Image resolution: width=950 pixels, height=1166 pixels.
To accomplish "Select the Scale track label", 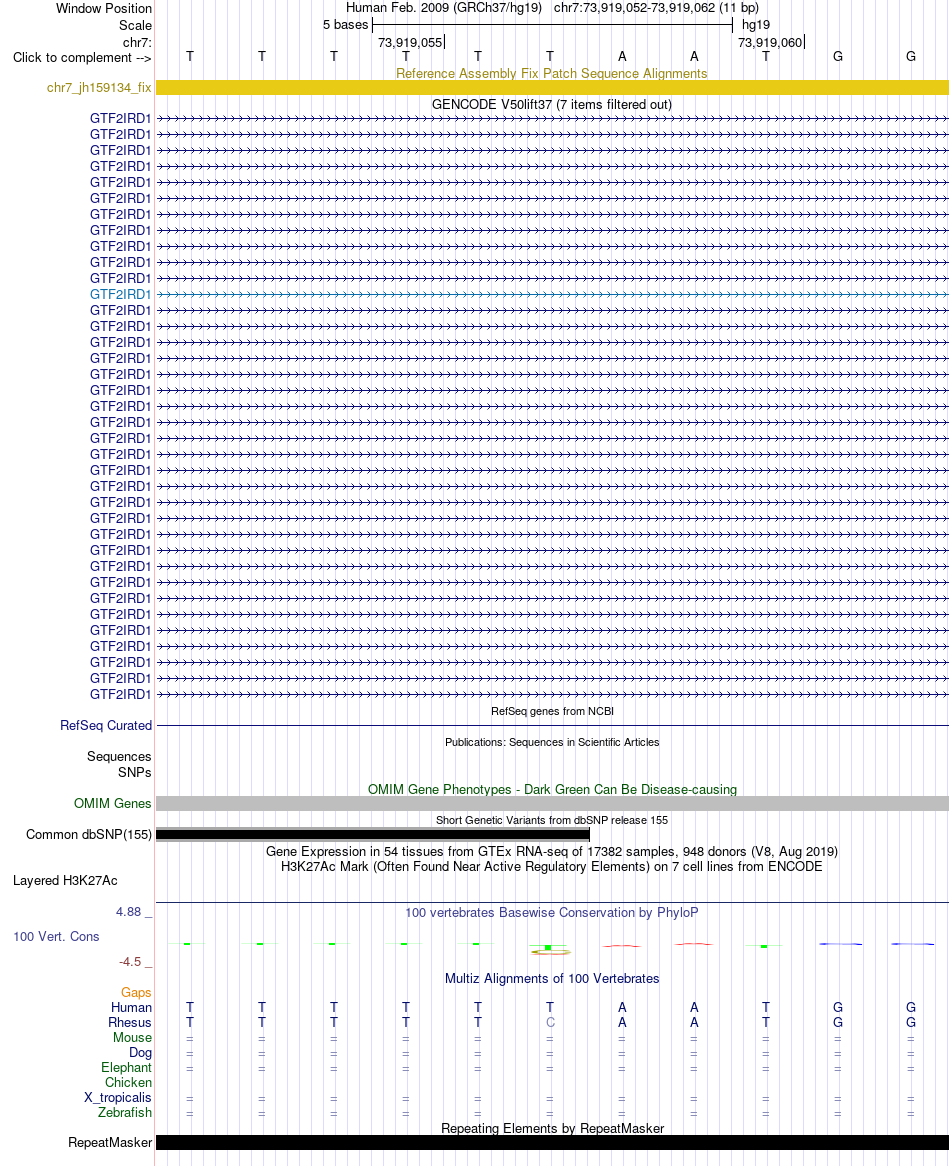I will pyautogui.click(x=135, y=25).
